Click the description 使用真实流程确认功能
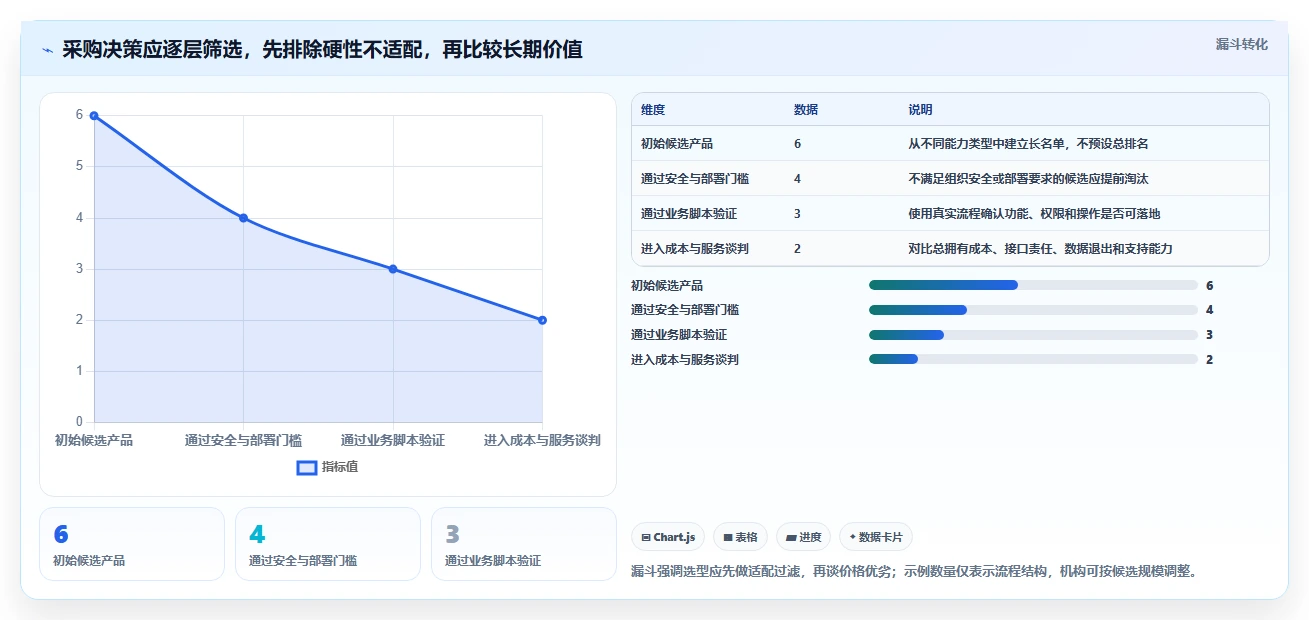The image size is (1309, 620). click(x=1034, y=214)
